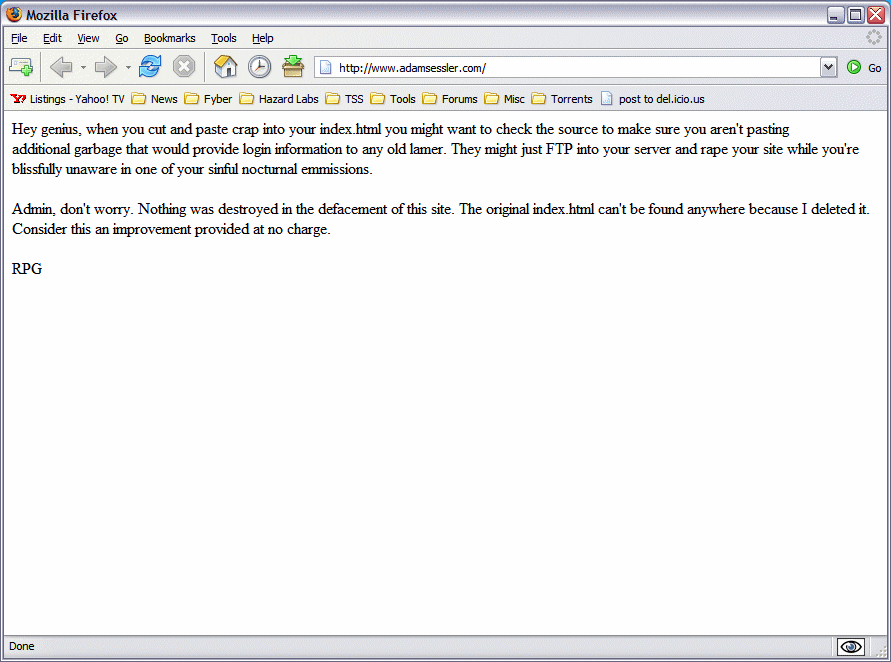Click the Stop loading button
The height and width of the screenshot is (662, 891).
184,66
